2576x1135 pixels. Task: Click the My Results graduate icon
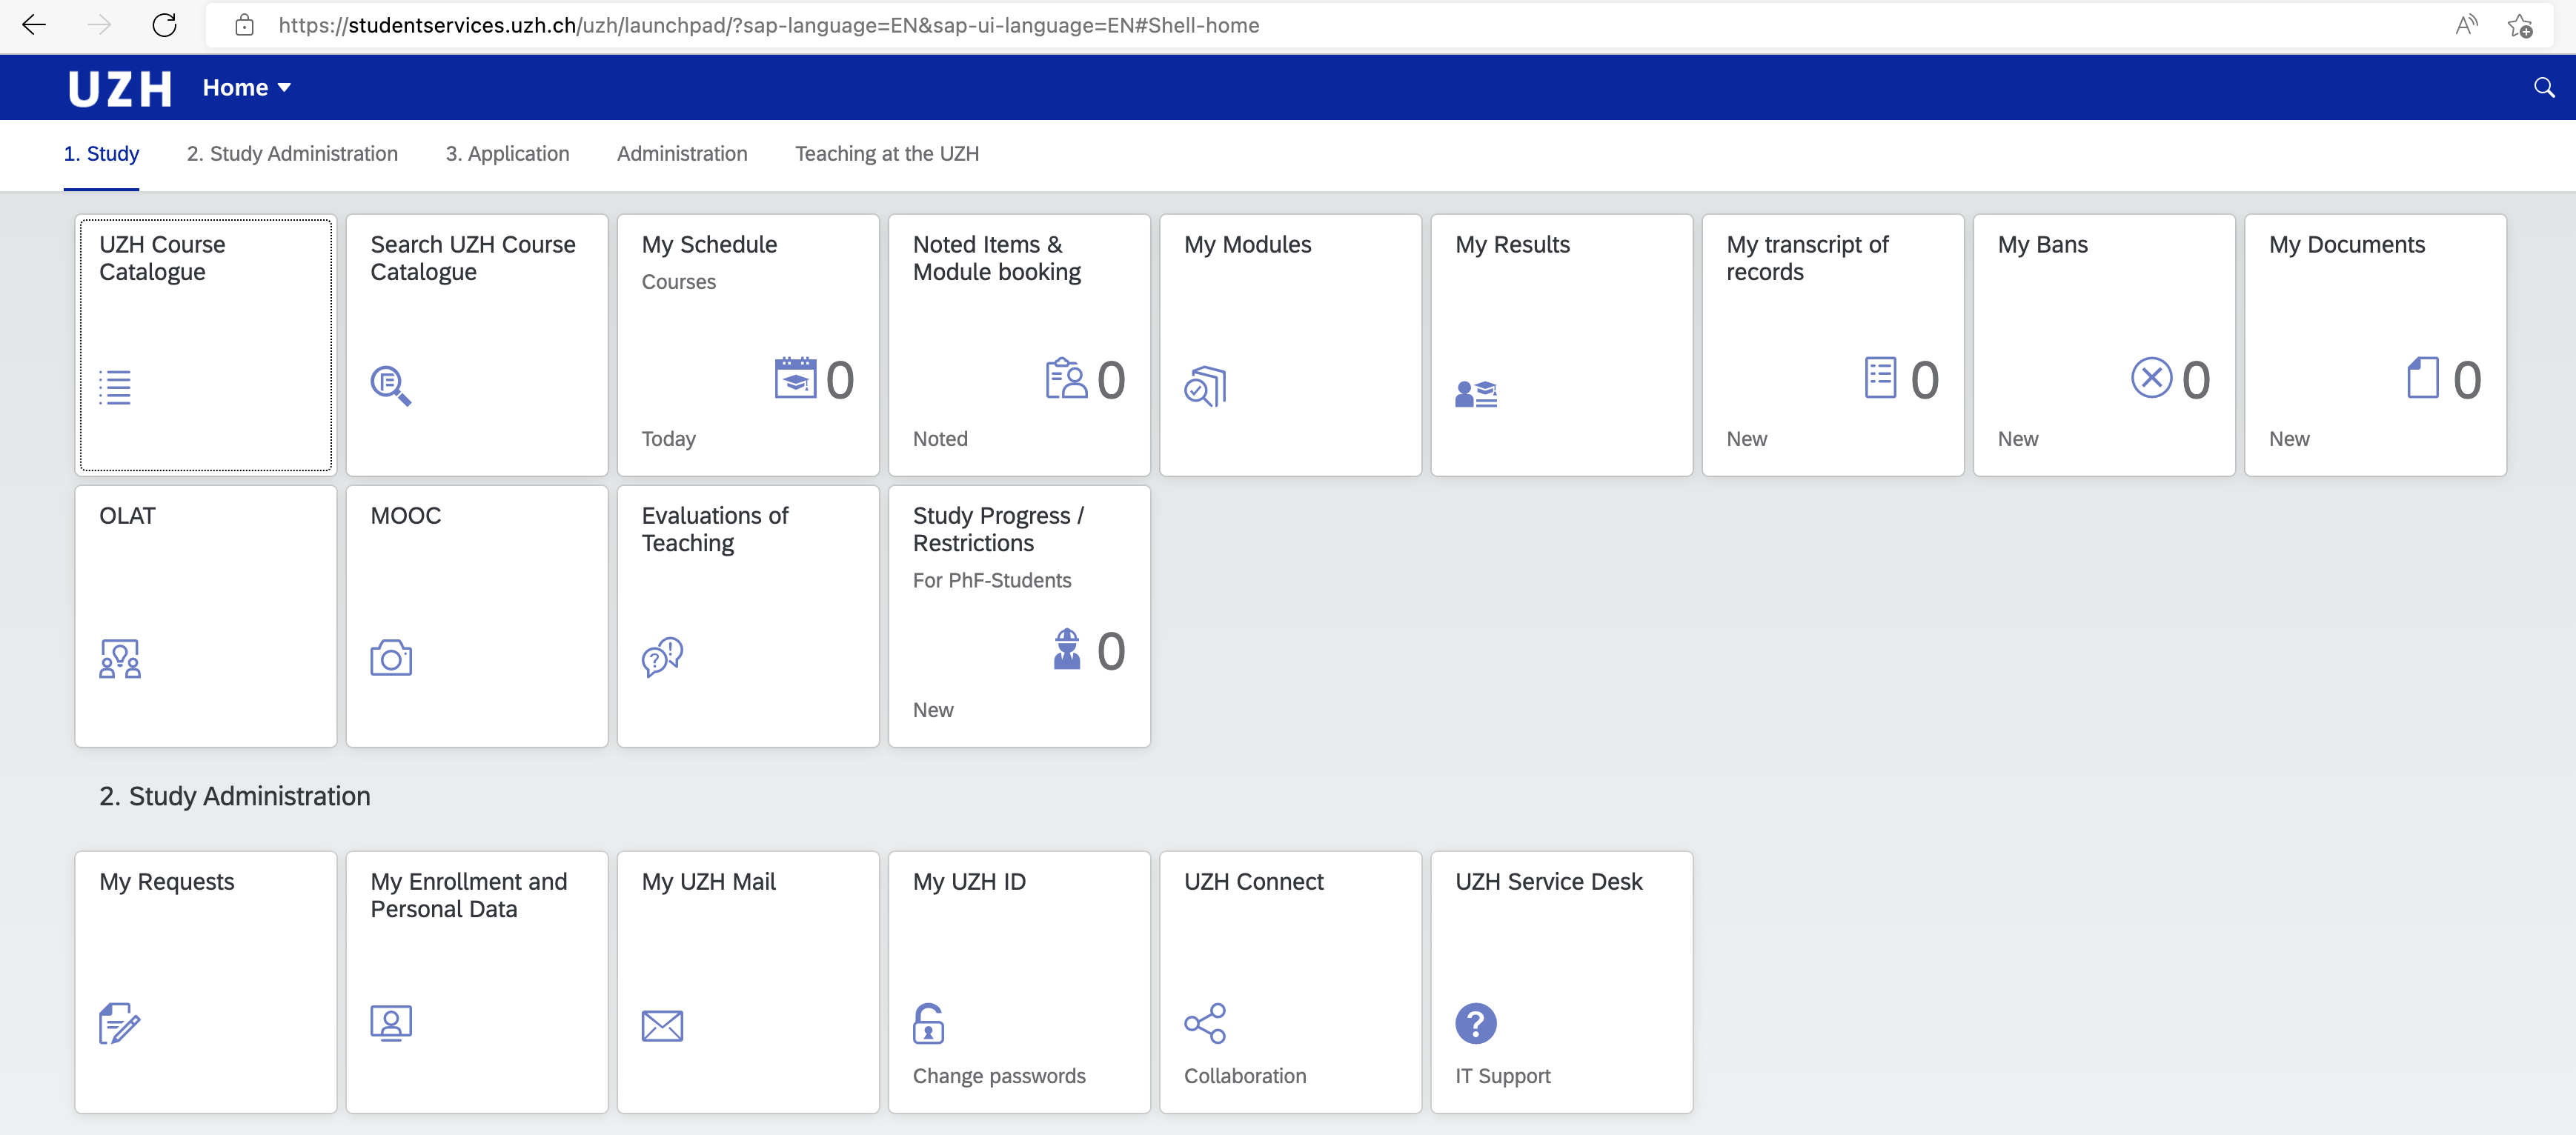pyautogui.click(x=1475, y=394)
